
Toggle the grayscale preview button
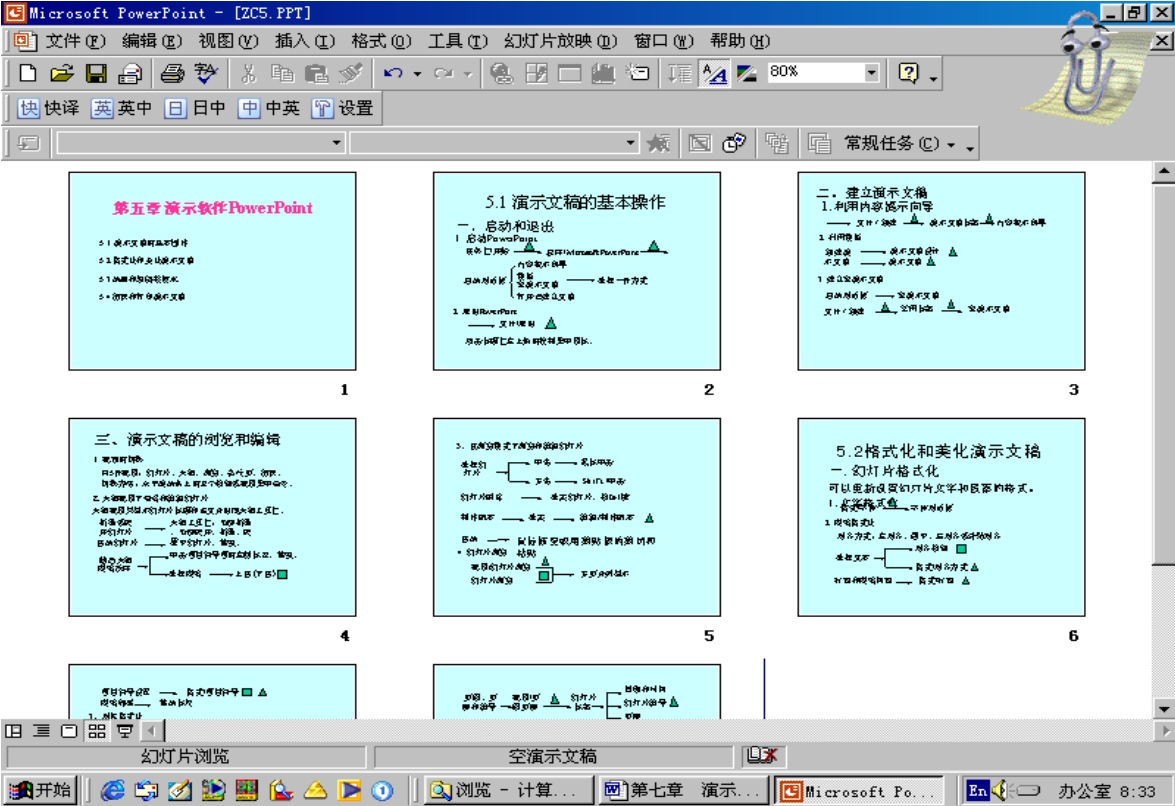click(x=746, y=74)
